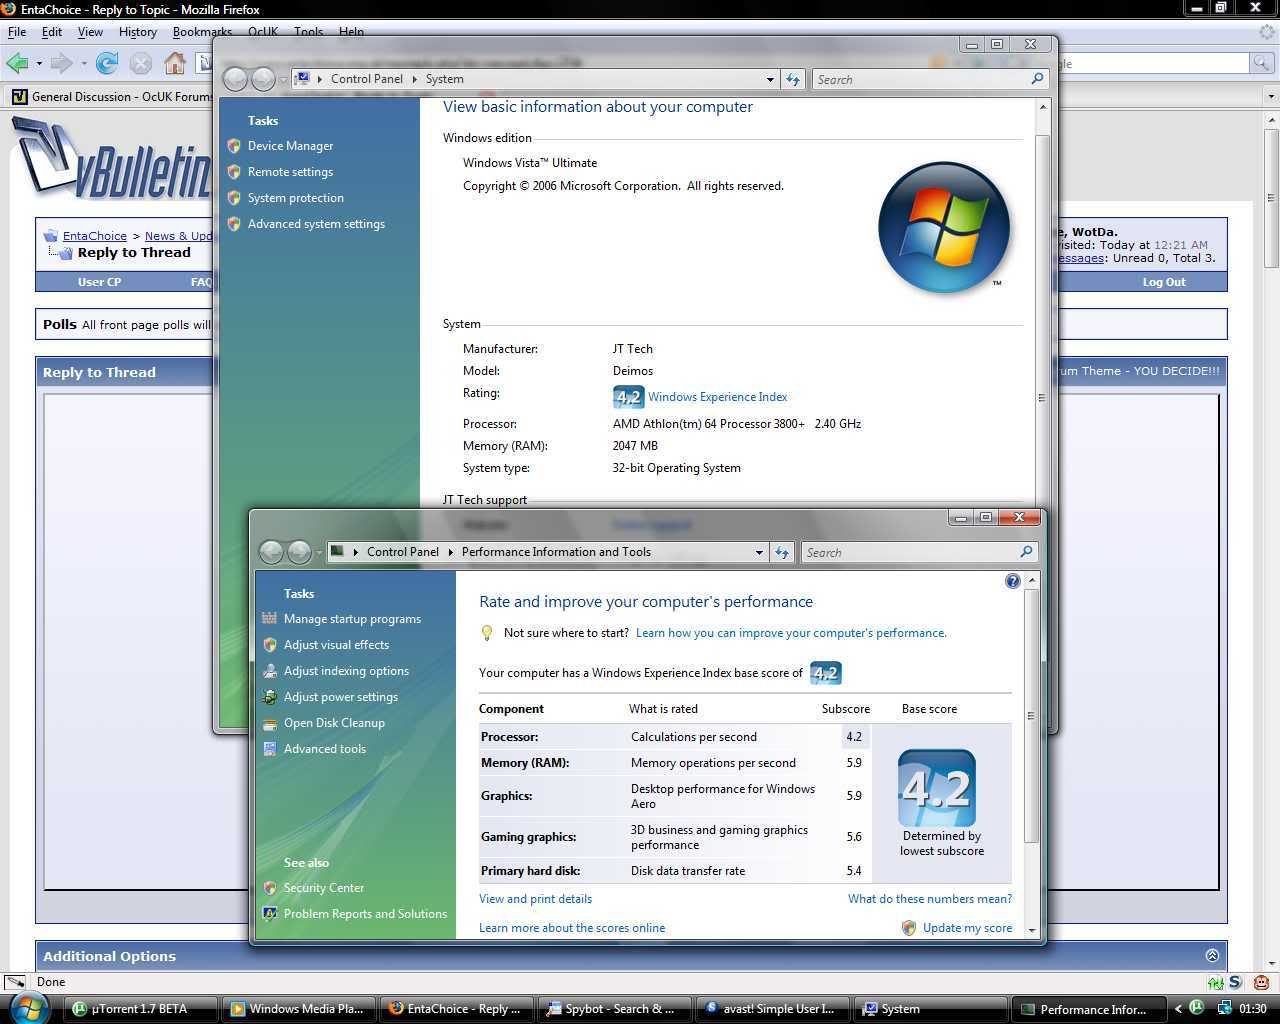
Task: Click the large 4.2 base score badge
Action: [x=937, y=788]
